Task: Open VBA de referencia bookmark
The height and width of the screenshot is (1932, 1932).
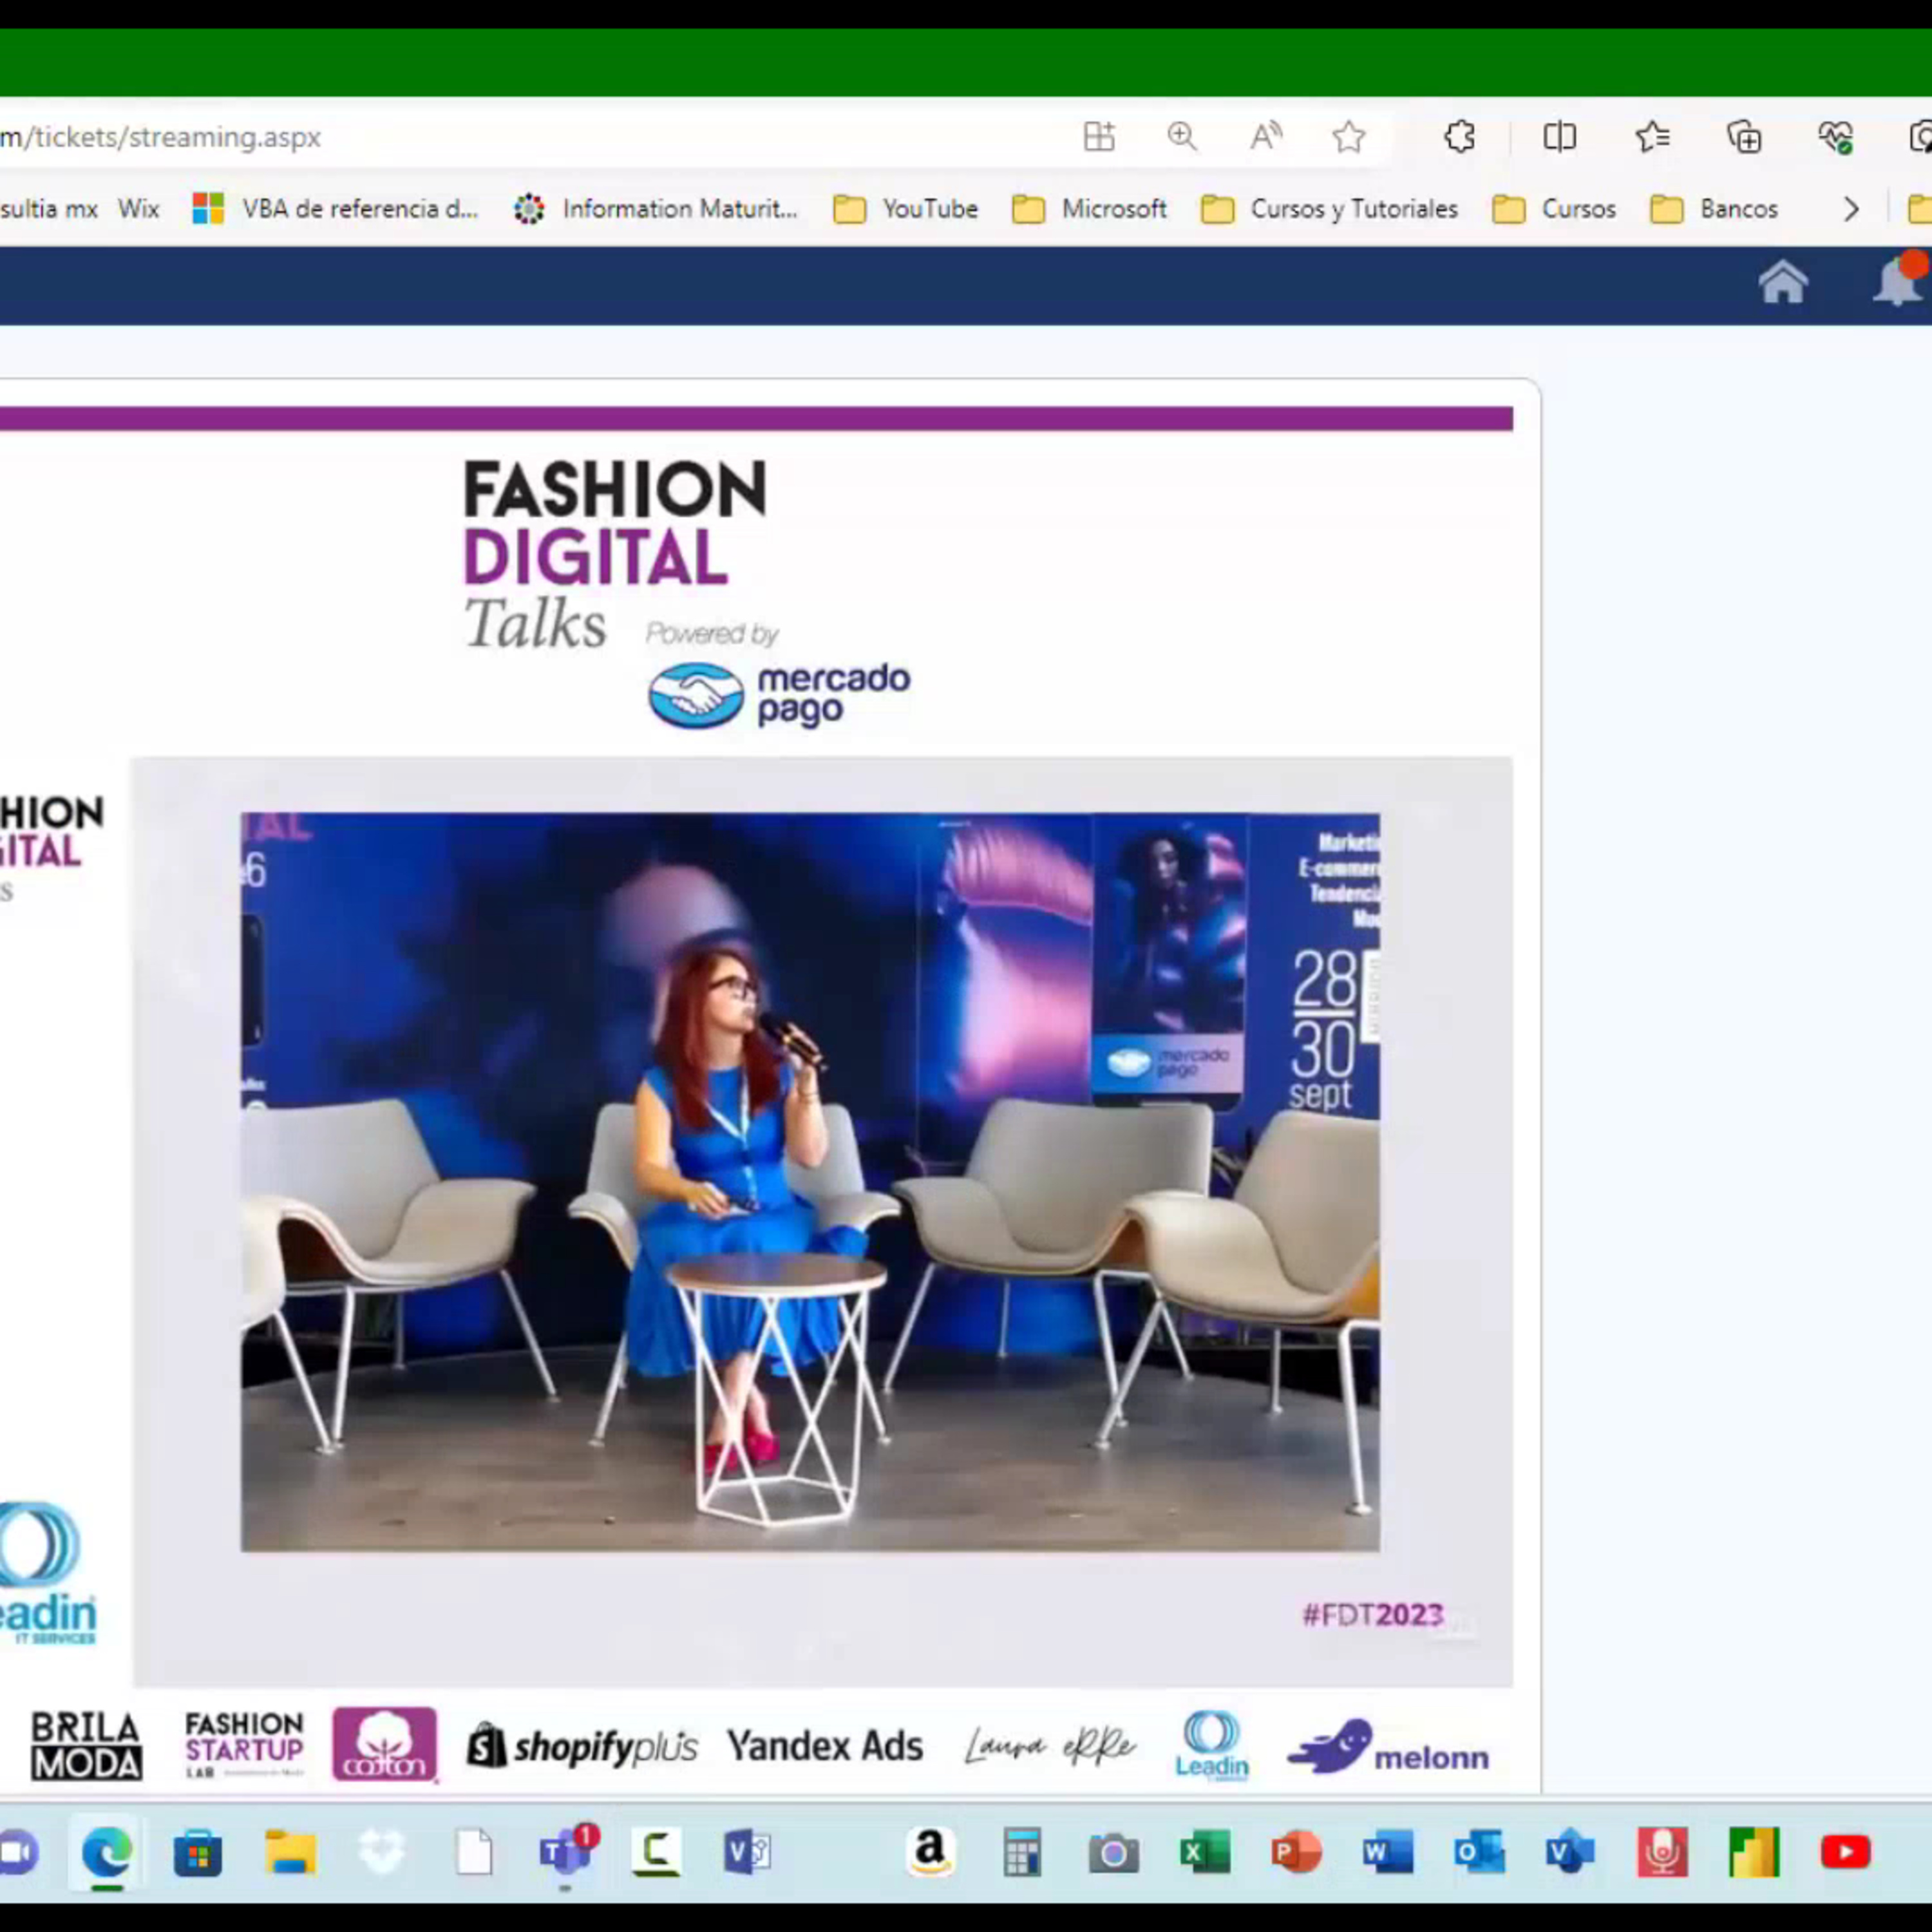Action: (335, 209)
